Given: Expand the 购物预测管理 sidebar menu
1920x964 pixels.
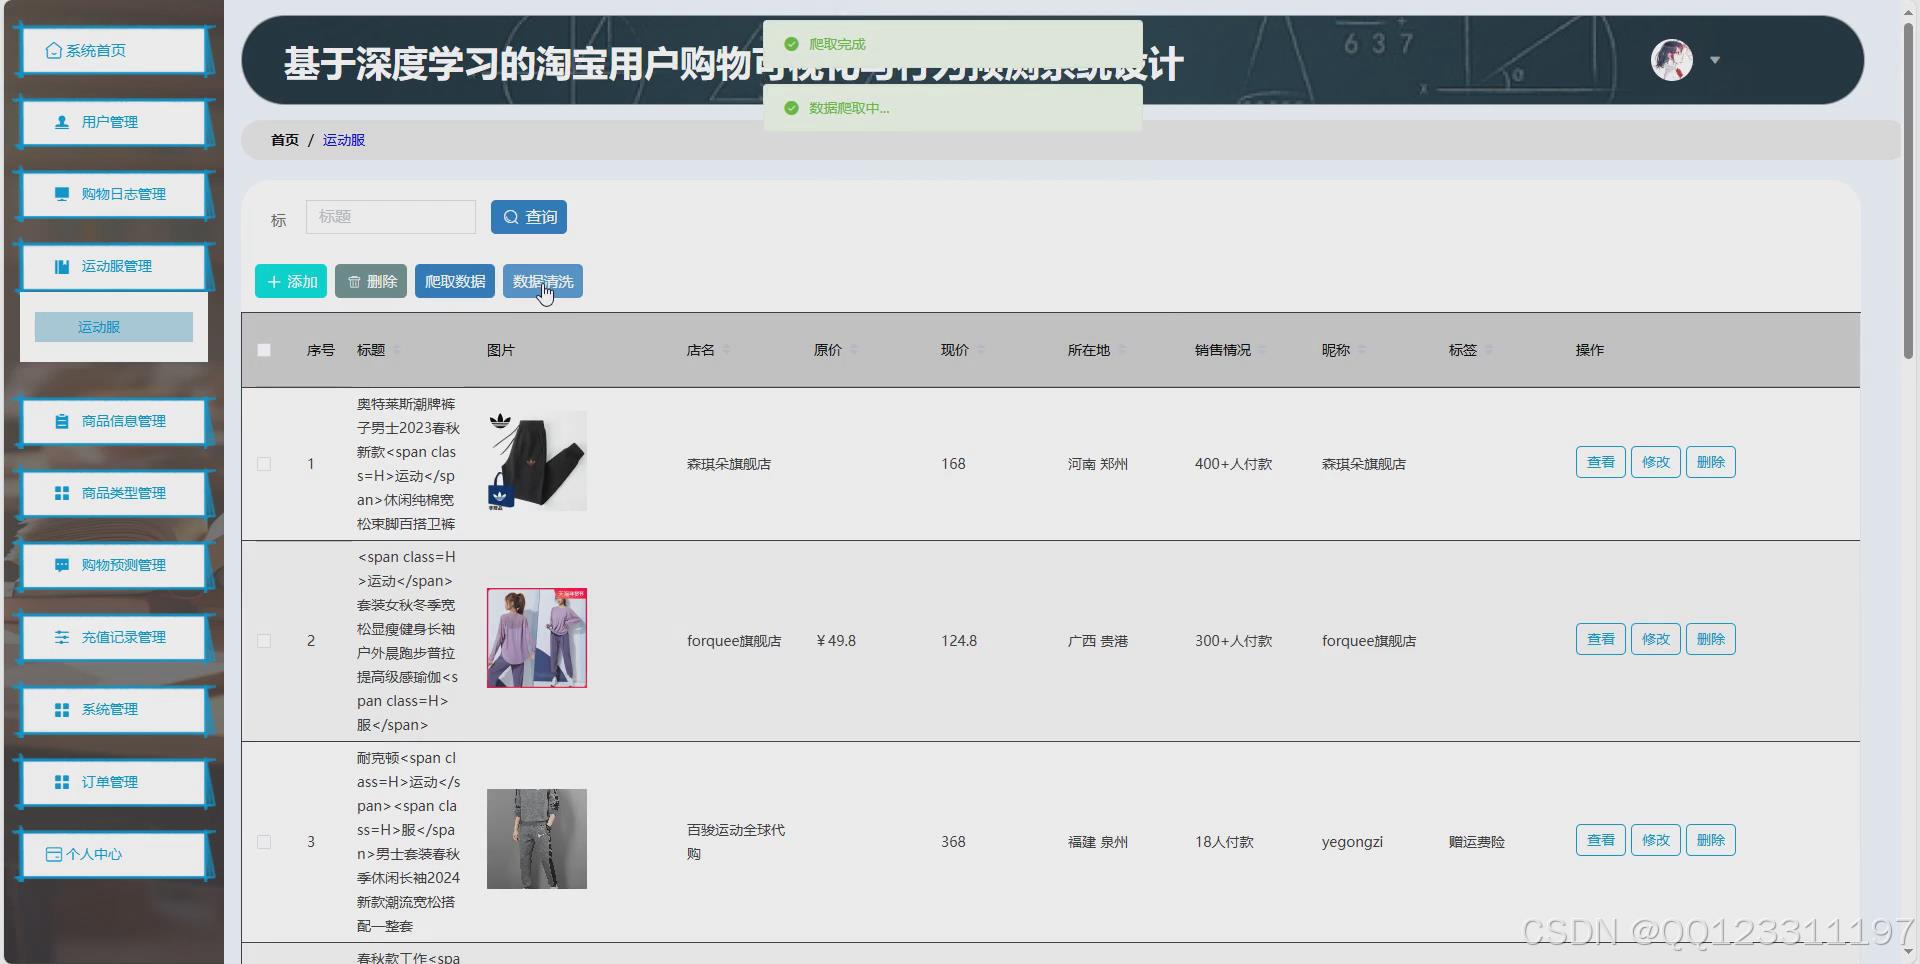Looking at the screenshot, I should coord(114,565).
